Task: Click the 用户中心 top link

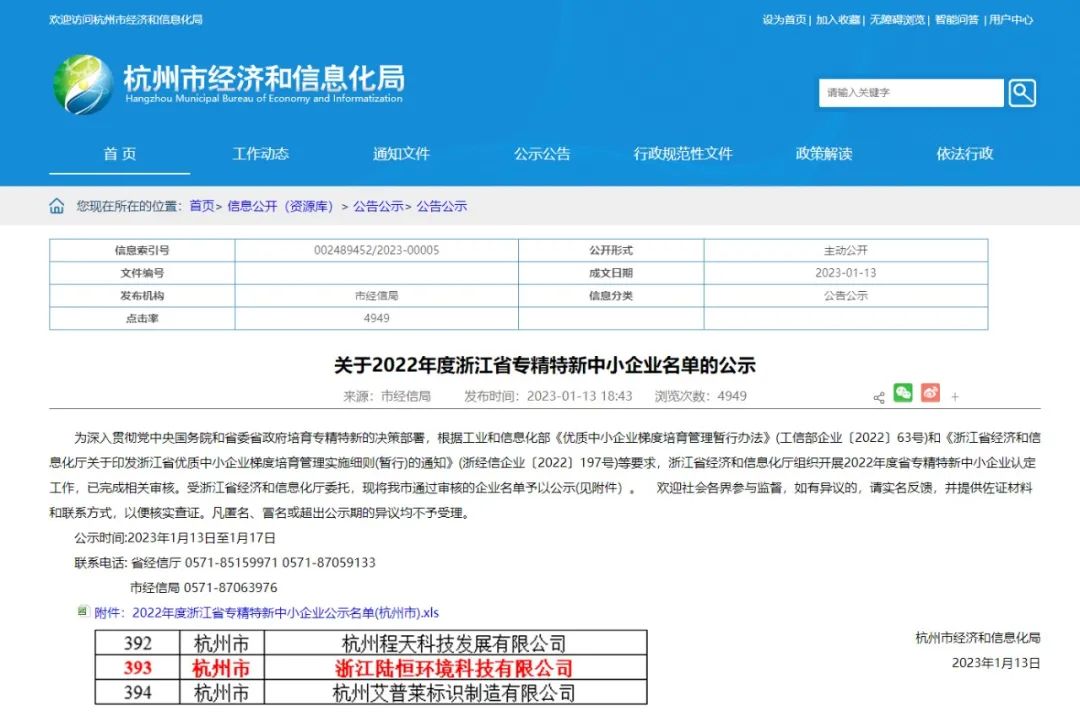Action: pos(1011,20)
